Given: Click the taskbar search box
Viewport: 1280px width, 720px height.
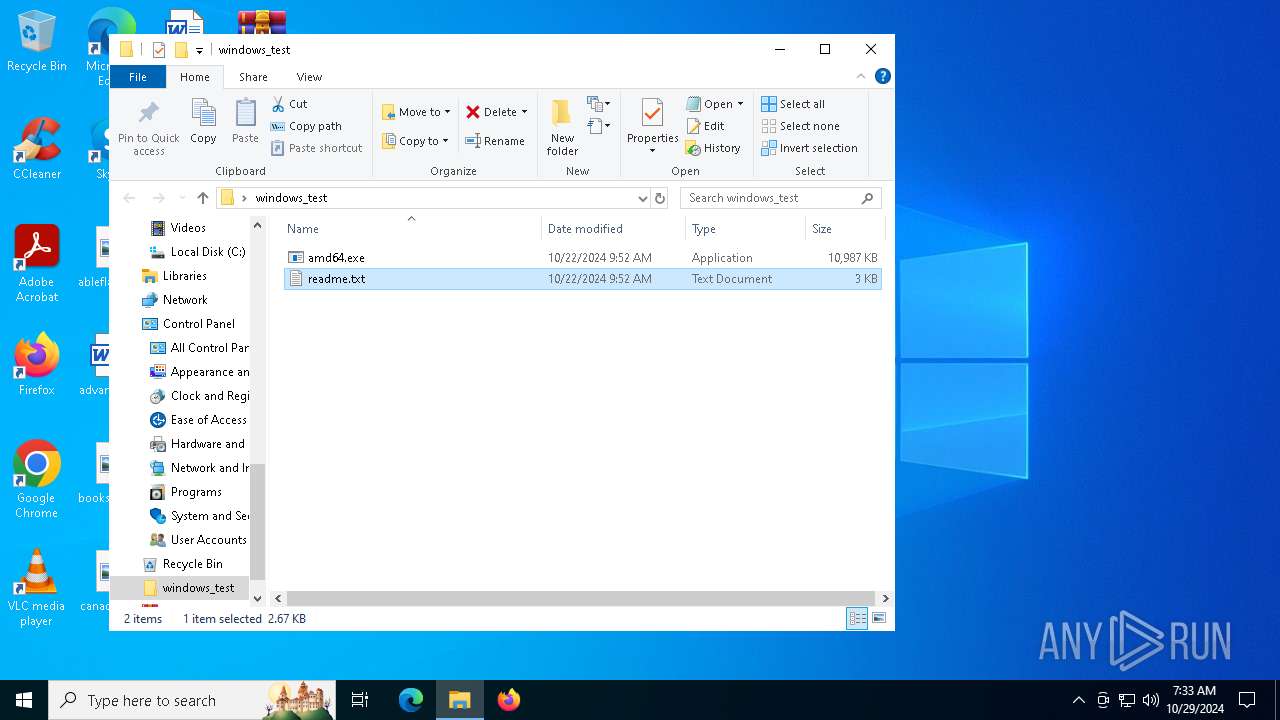Looking at the screenshot, I should [x=192, y=700].
